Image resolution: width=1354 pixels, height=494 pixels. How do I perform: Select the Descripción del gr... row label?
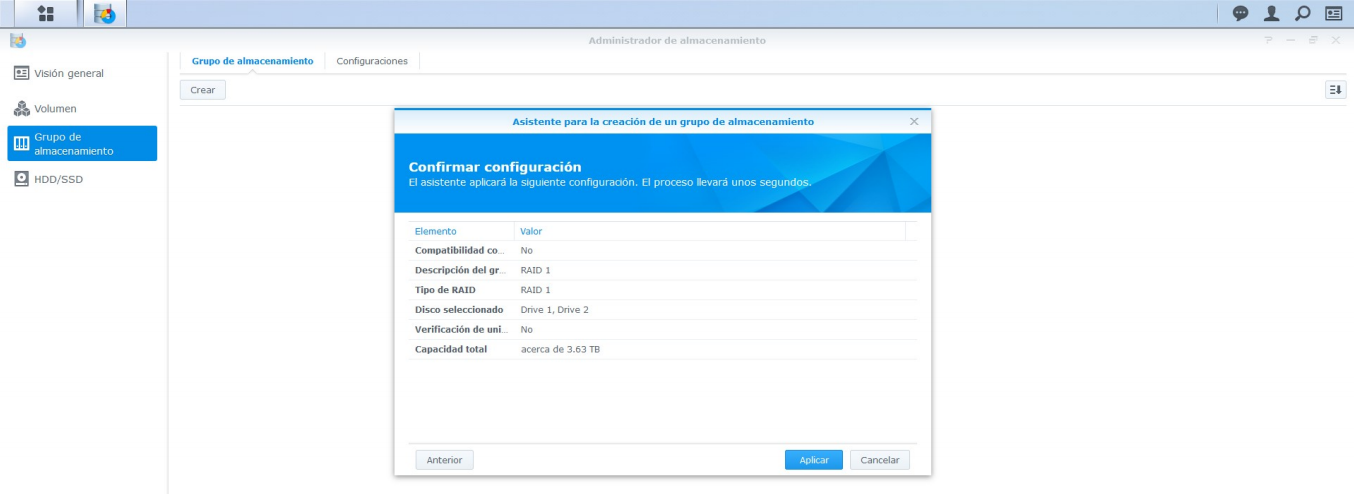pos(460,270)
